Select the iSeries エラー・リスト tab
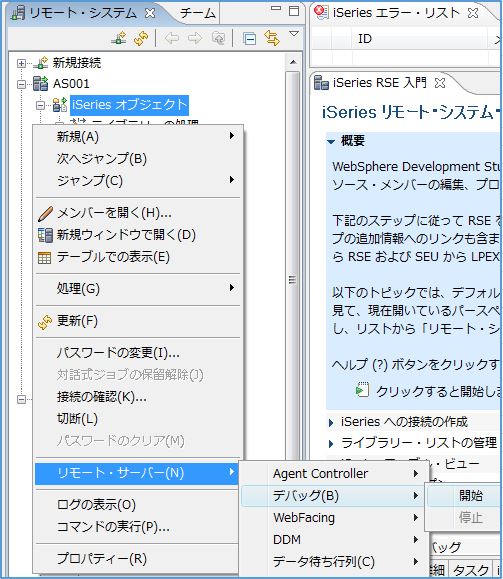 (x=396, y=13)
